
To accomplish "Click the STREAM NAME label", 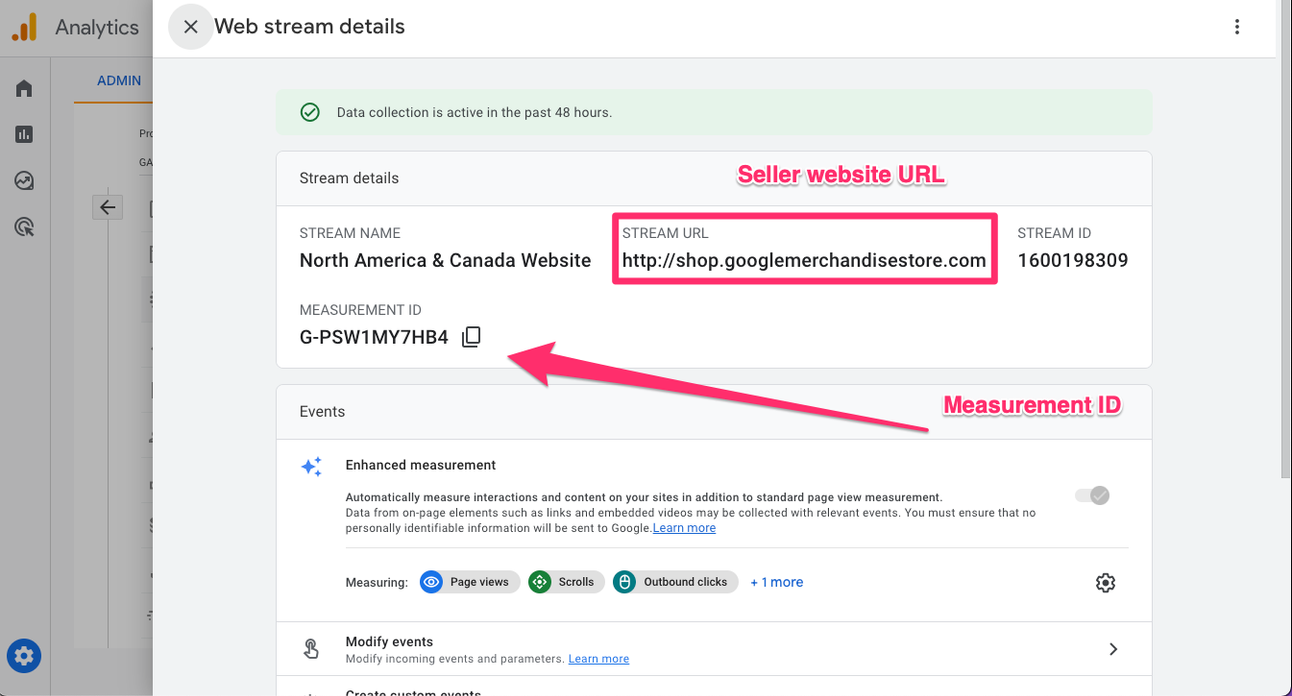I will (350, 233).
